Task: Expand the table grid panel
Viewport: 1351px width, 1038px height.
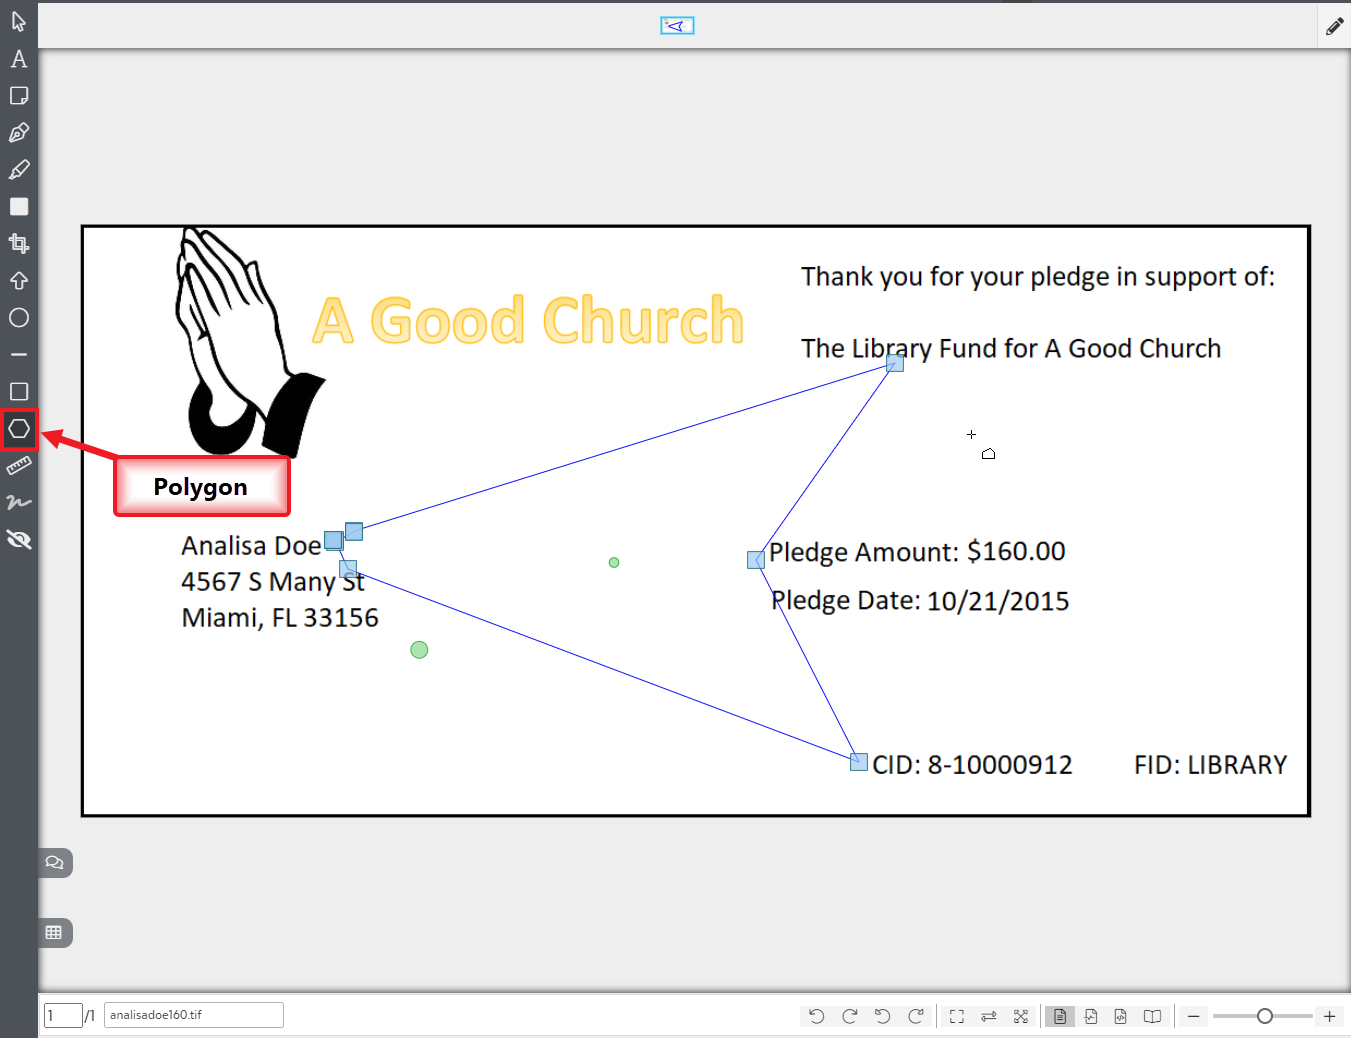Action: click(x=54, y=933)
